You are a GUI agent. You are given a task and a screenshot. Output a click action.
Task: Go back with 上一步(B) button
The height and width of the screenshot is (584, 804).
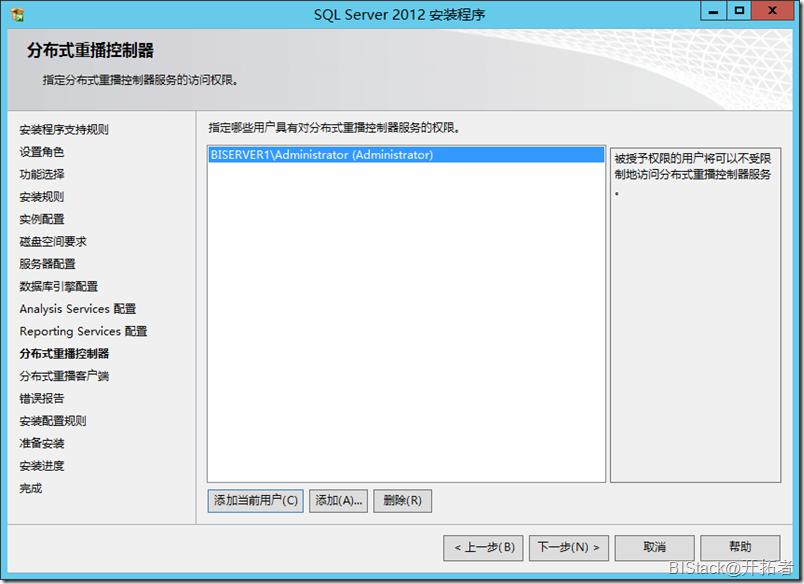click(483, 548)
